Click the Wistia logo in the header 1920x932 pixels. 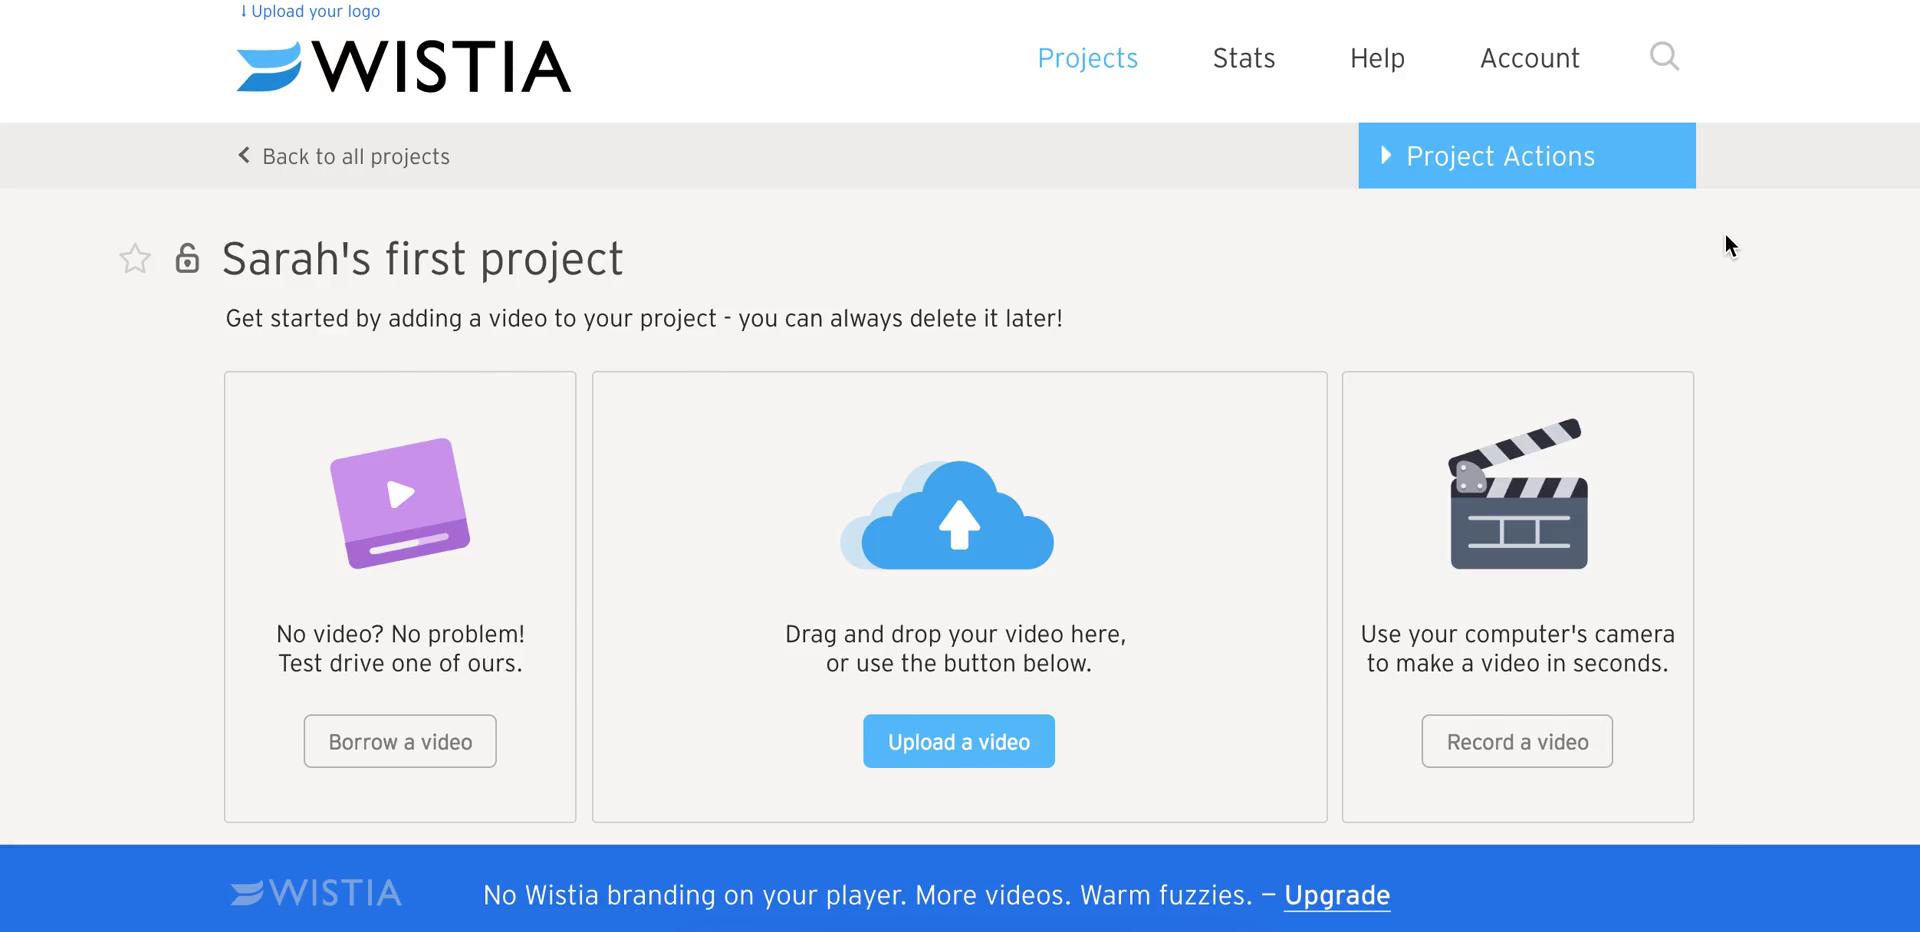click(x=403, y=66)
